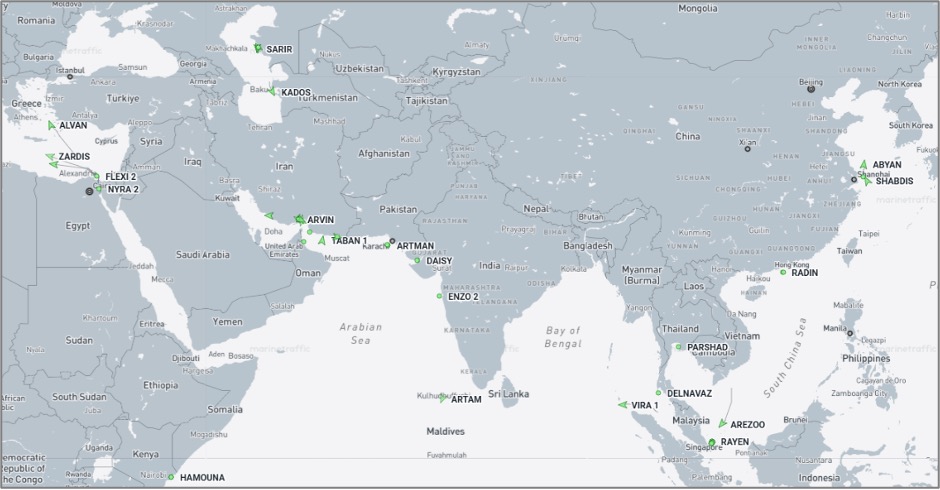Click the Afghanistan country label

(384, 154)
